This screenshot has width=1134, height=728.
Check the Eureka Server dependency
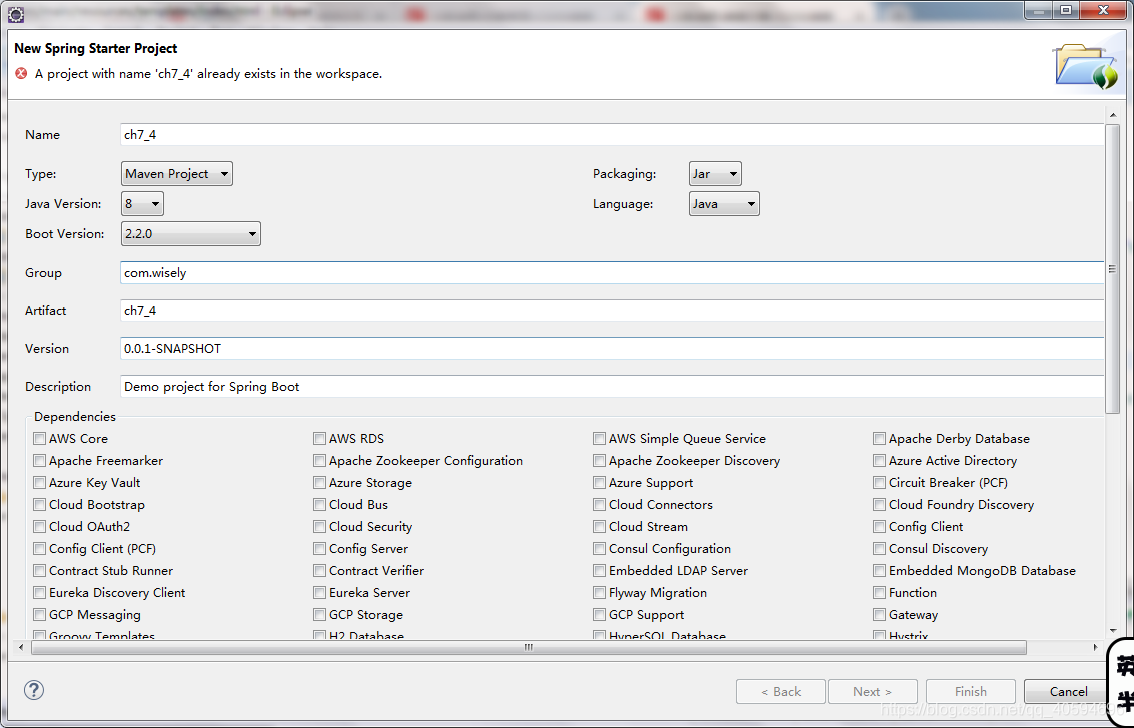[319, 592]
